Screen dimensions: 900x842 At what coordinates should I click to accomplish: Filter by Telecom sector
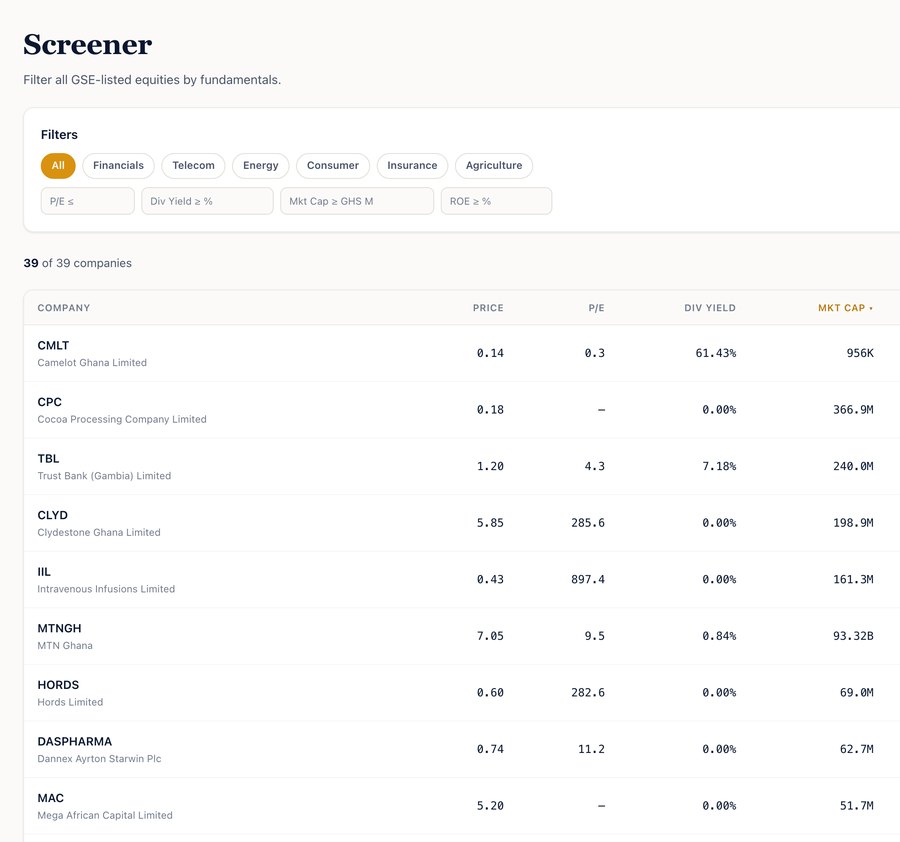pos(193,166)
